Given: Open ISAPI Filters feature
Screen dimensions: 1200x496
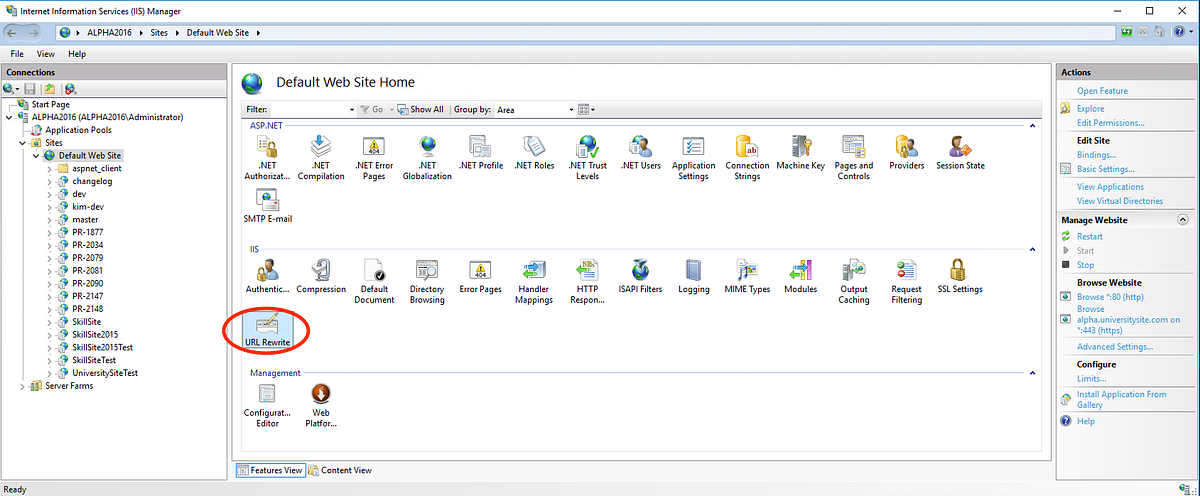Looking at the screenshot, I should (x=640, y=275).
